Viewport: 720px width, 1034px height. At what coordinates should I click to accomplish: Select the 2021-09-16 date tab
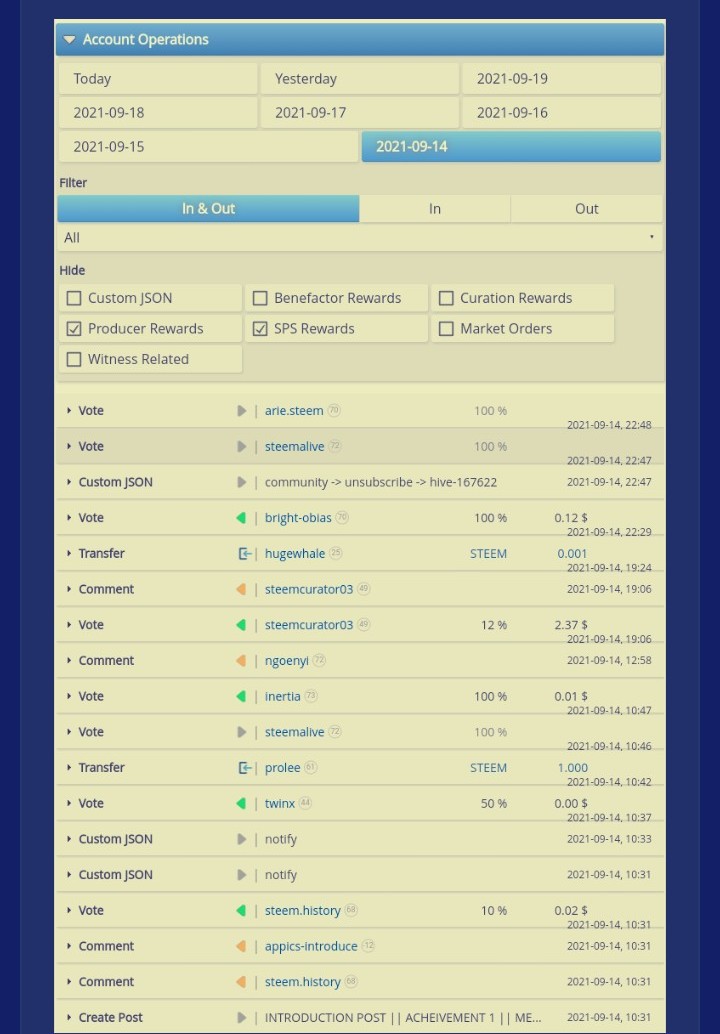561,113
